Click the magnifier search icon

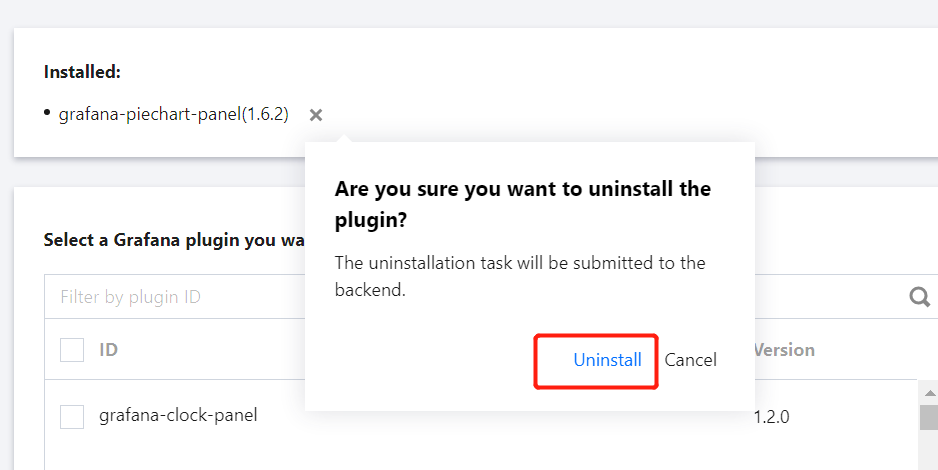click(x=918, y=296)
